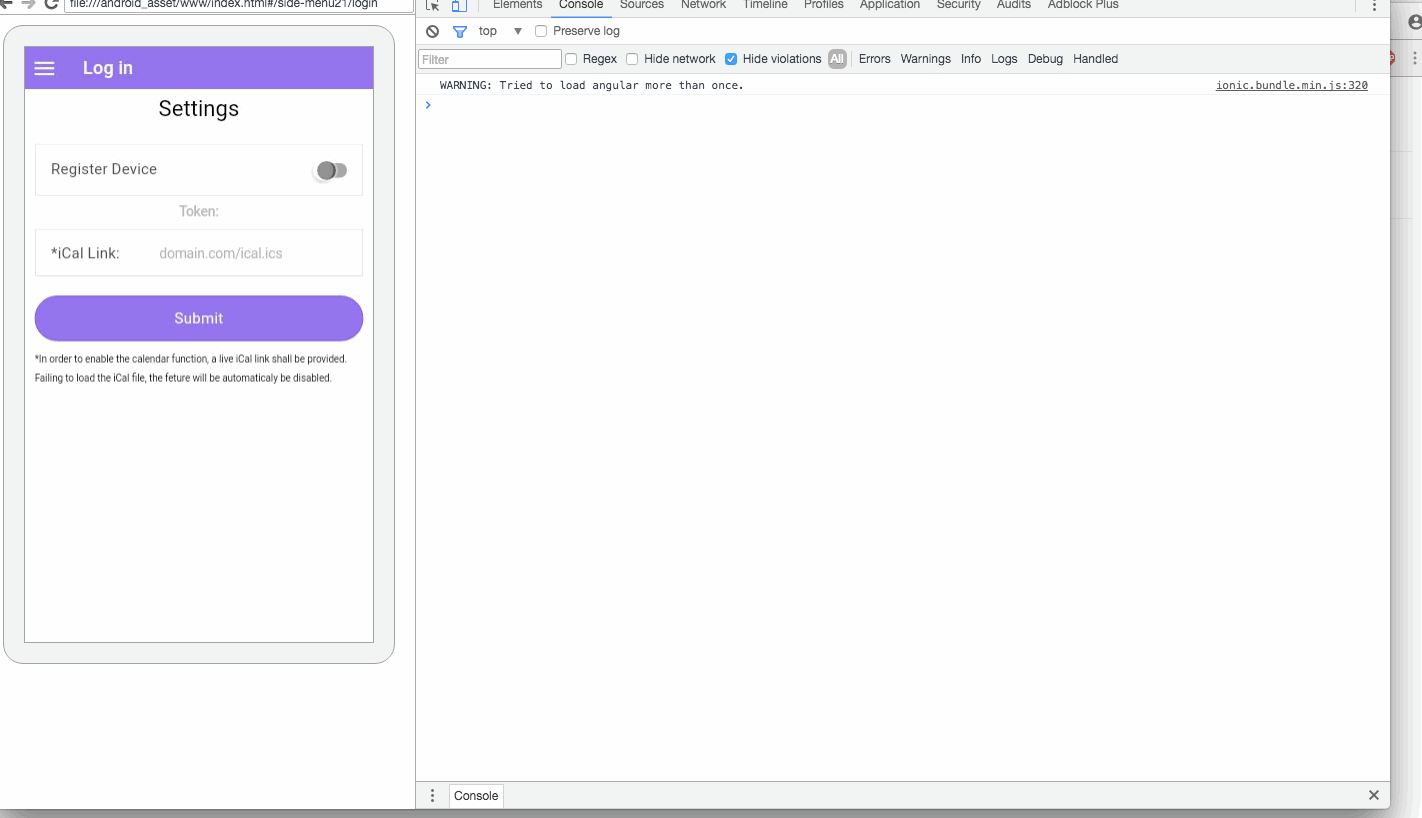
Task: Filter console by Warnings
Action: tap(925, 59)
